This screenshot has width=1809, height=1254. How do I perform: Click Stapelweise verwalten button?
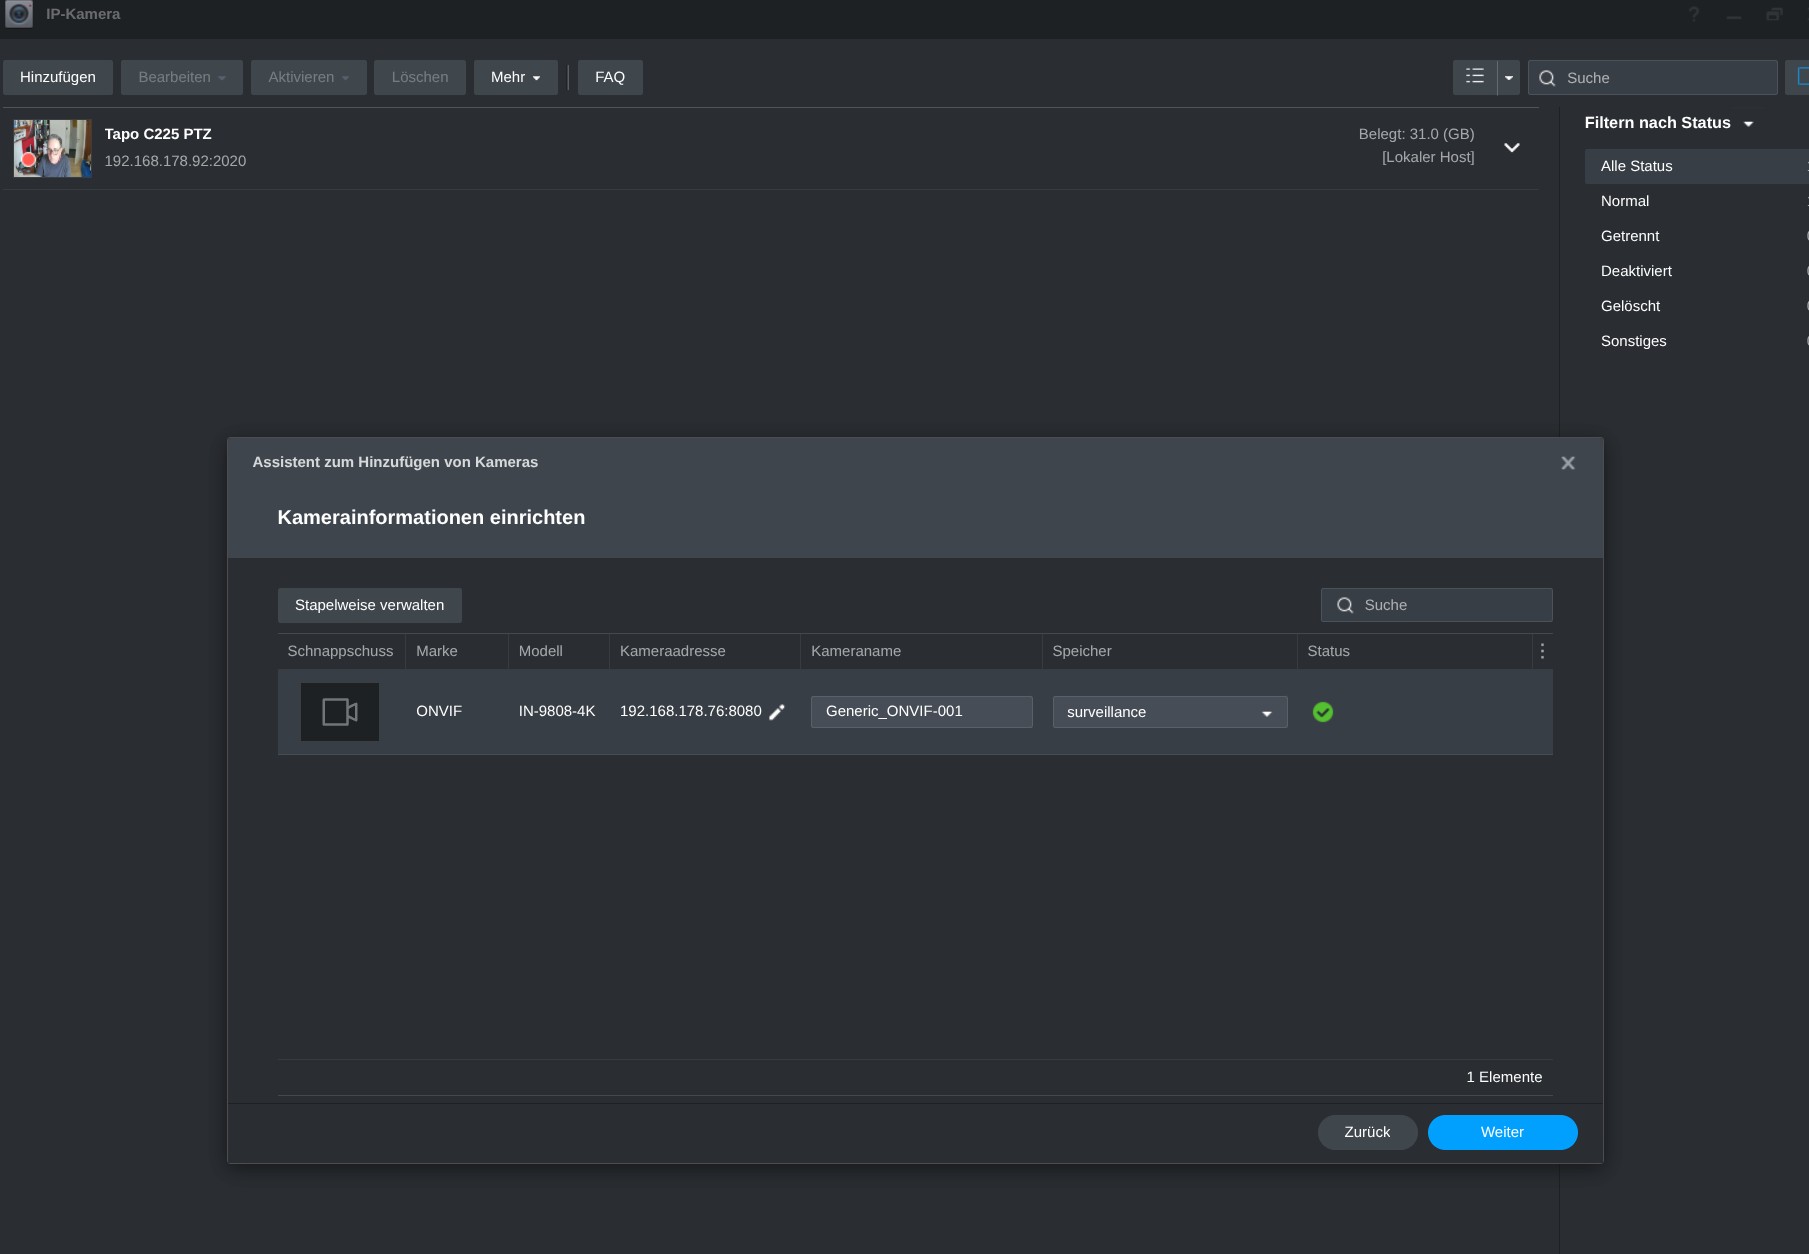coord(369,605)
